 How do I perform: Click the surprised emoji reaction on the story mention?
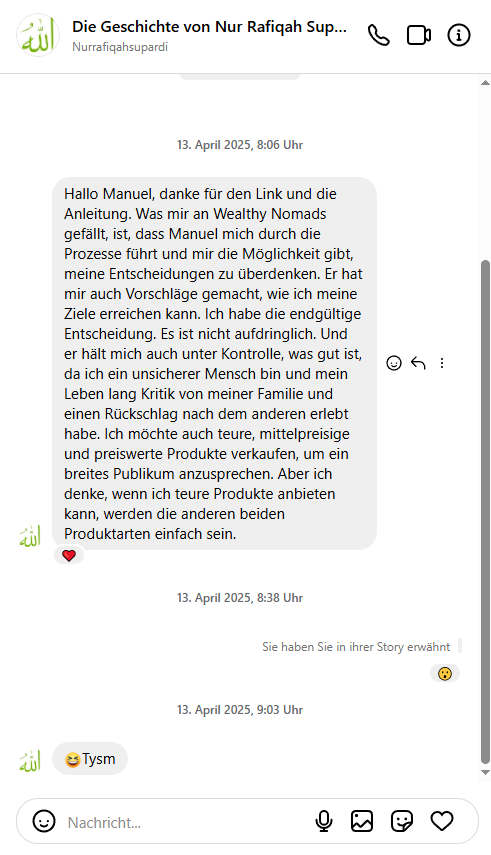tap(445, 673)
